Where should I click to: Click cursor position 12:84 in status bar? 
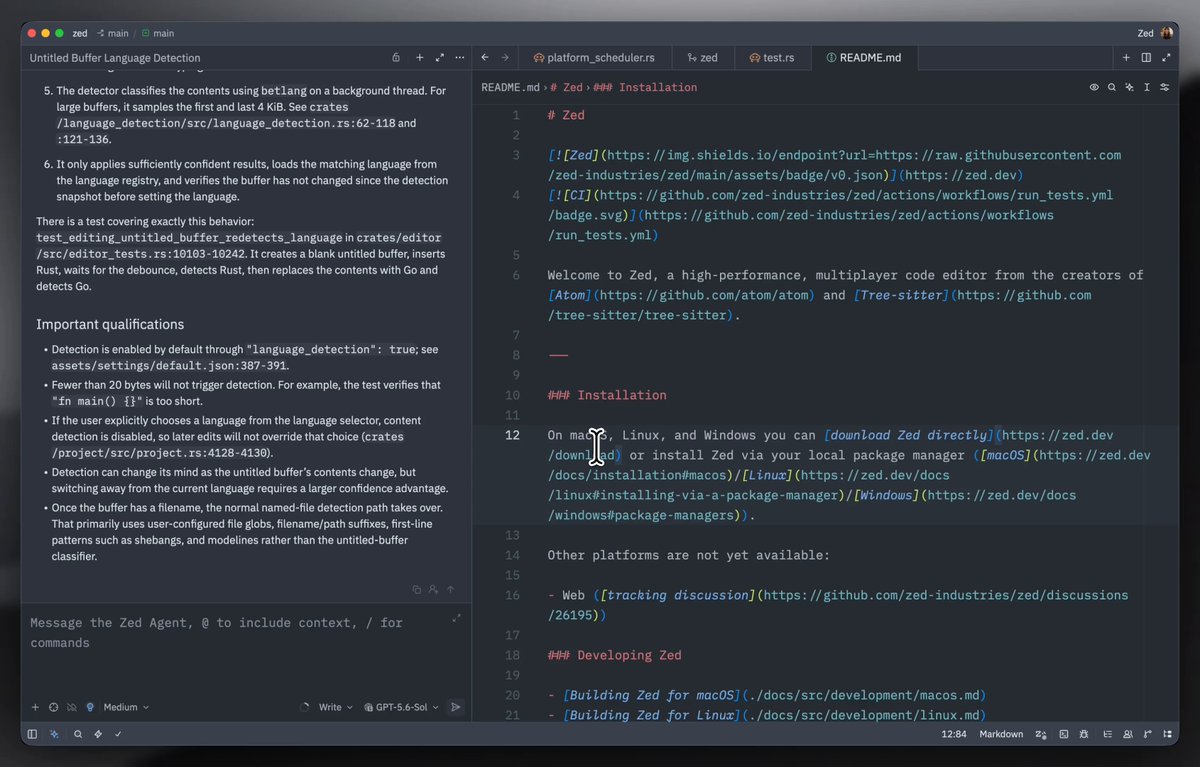pos(954,734)
